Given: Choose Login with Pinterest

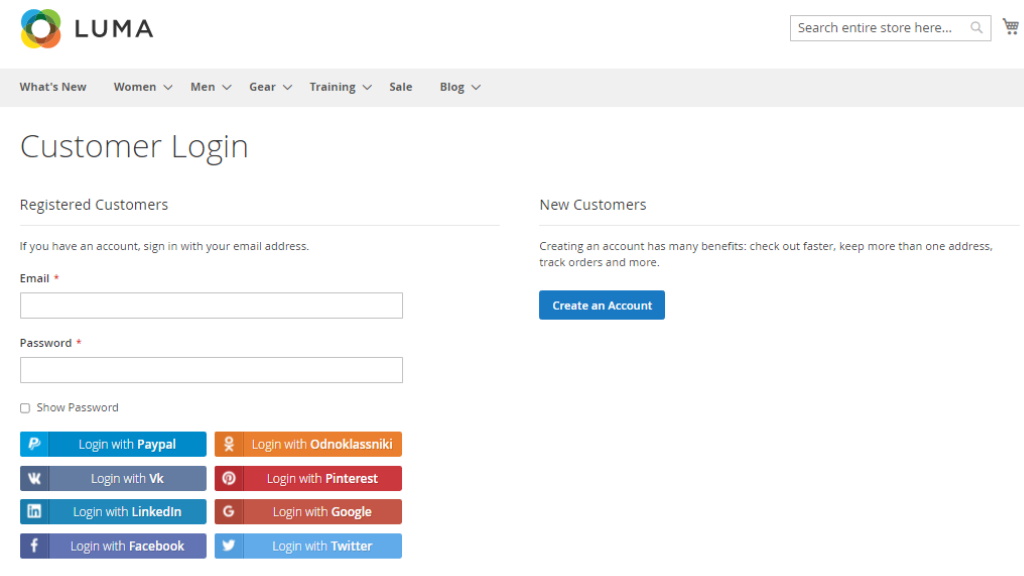Looking at the screenshot, I should pyautogui.click(x=308, y=478).
